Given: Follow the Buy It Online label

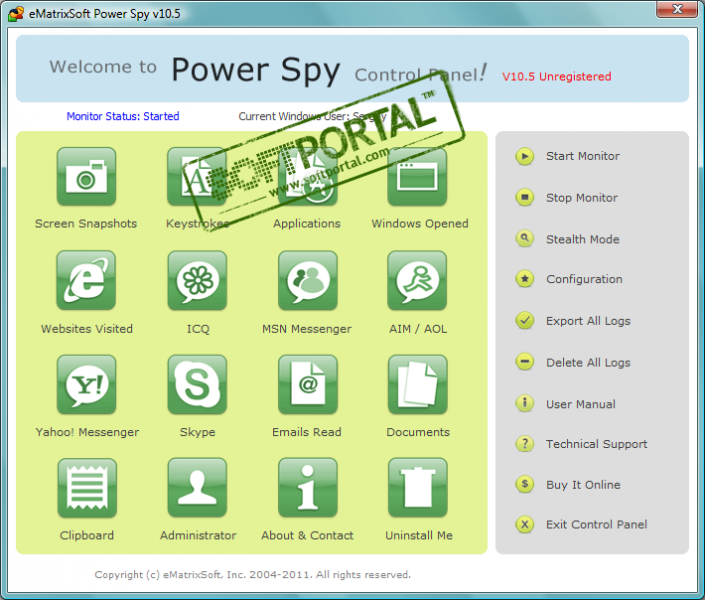Looking at the screenshot, I should (583, 485).
